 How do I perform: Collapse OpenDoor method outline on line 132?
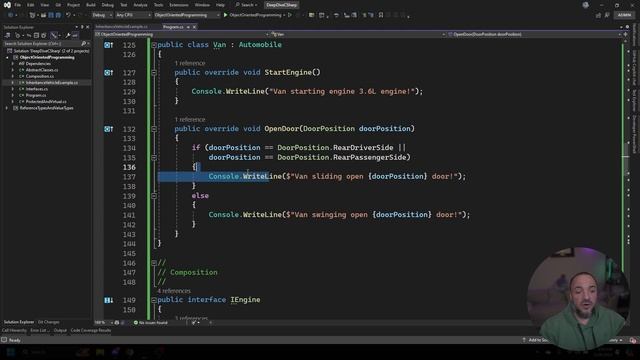tap(154, 129)
